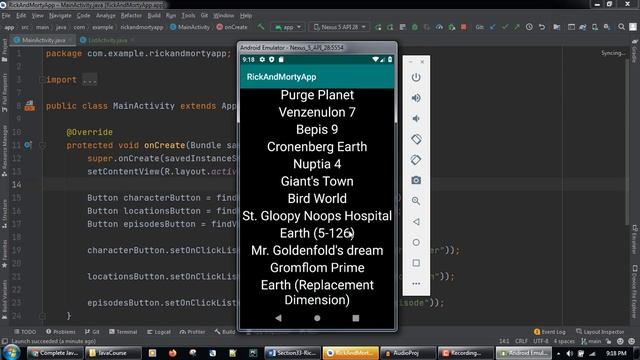640x360 pixels.
Task: Switch to the MainActivity.java editor tab
Action: 43,40
